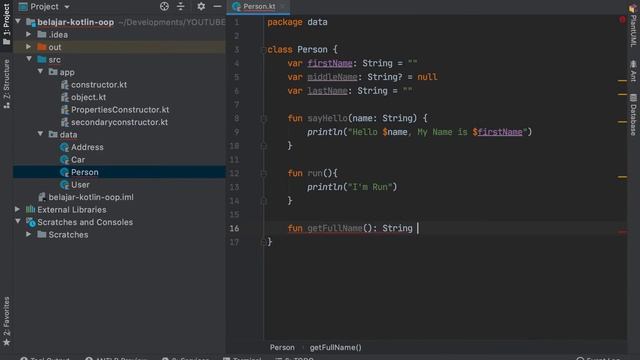Click the yellow warning stripe mark for line 12
640x360 pixels.
(622, 177)
